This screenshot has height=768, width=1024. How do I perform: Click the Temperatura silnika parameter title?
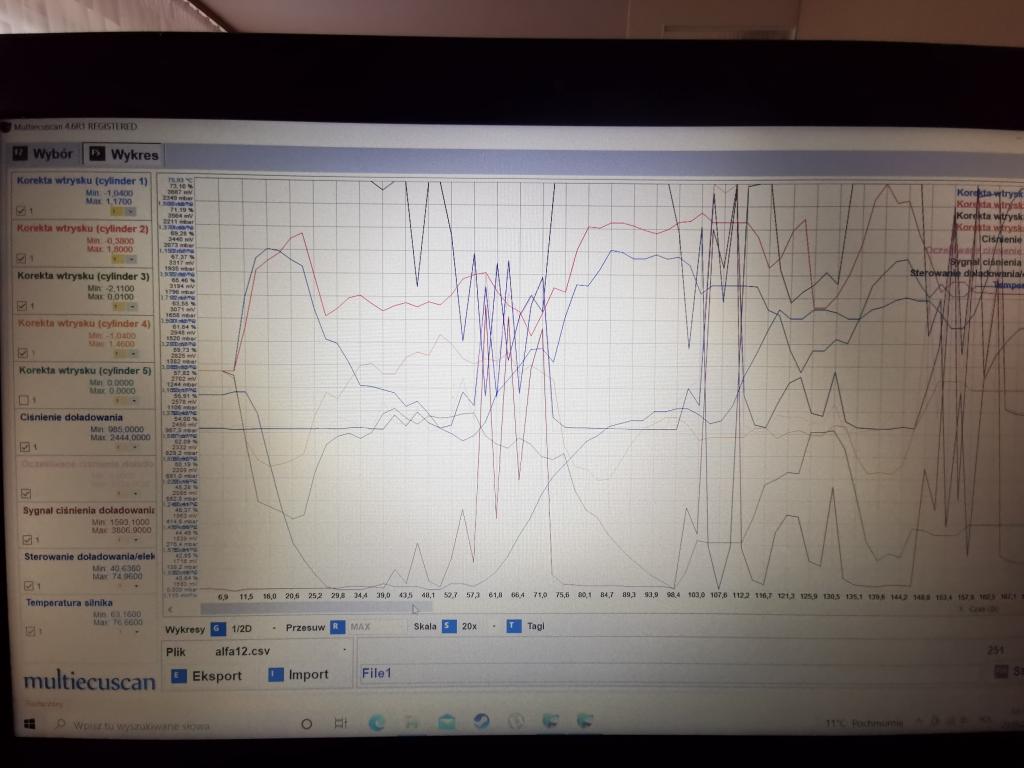tap(69, 603)
